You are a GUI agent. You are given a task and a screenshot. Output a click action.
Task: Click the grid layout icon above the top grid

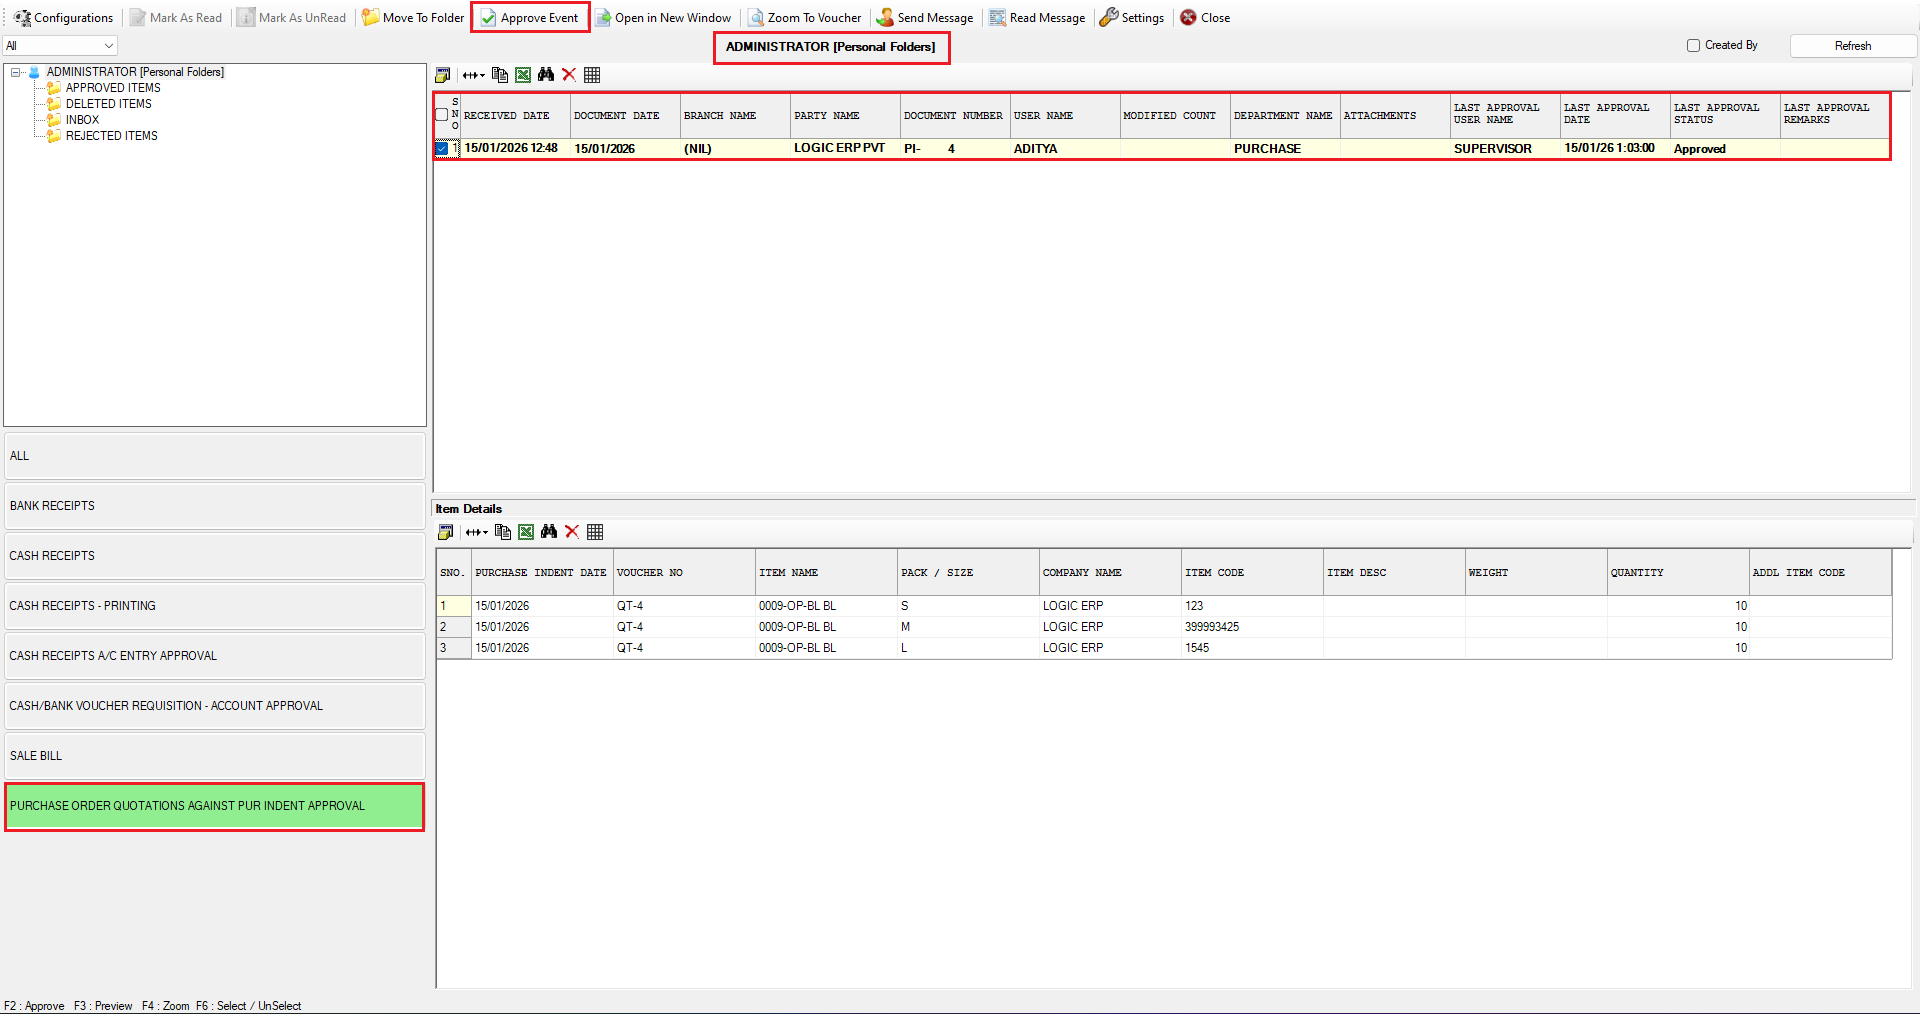point(592,75)
